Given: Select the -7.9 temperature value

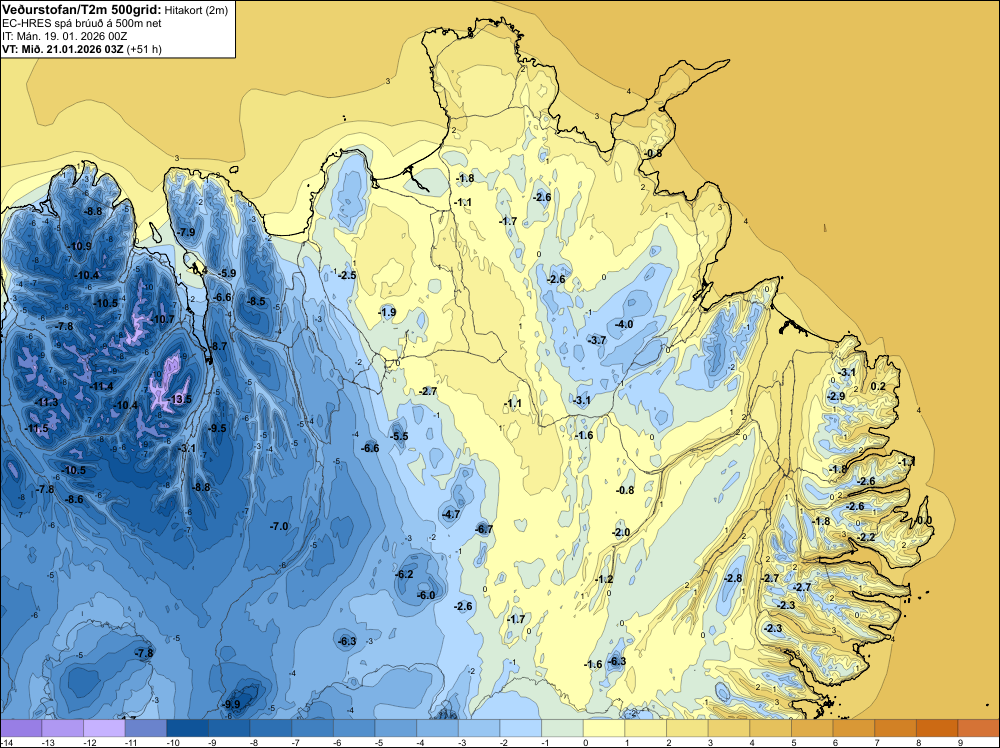Looking at the screenshot, I should 187,232.
